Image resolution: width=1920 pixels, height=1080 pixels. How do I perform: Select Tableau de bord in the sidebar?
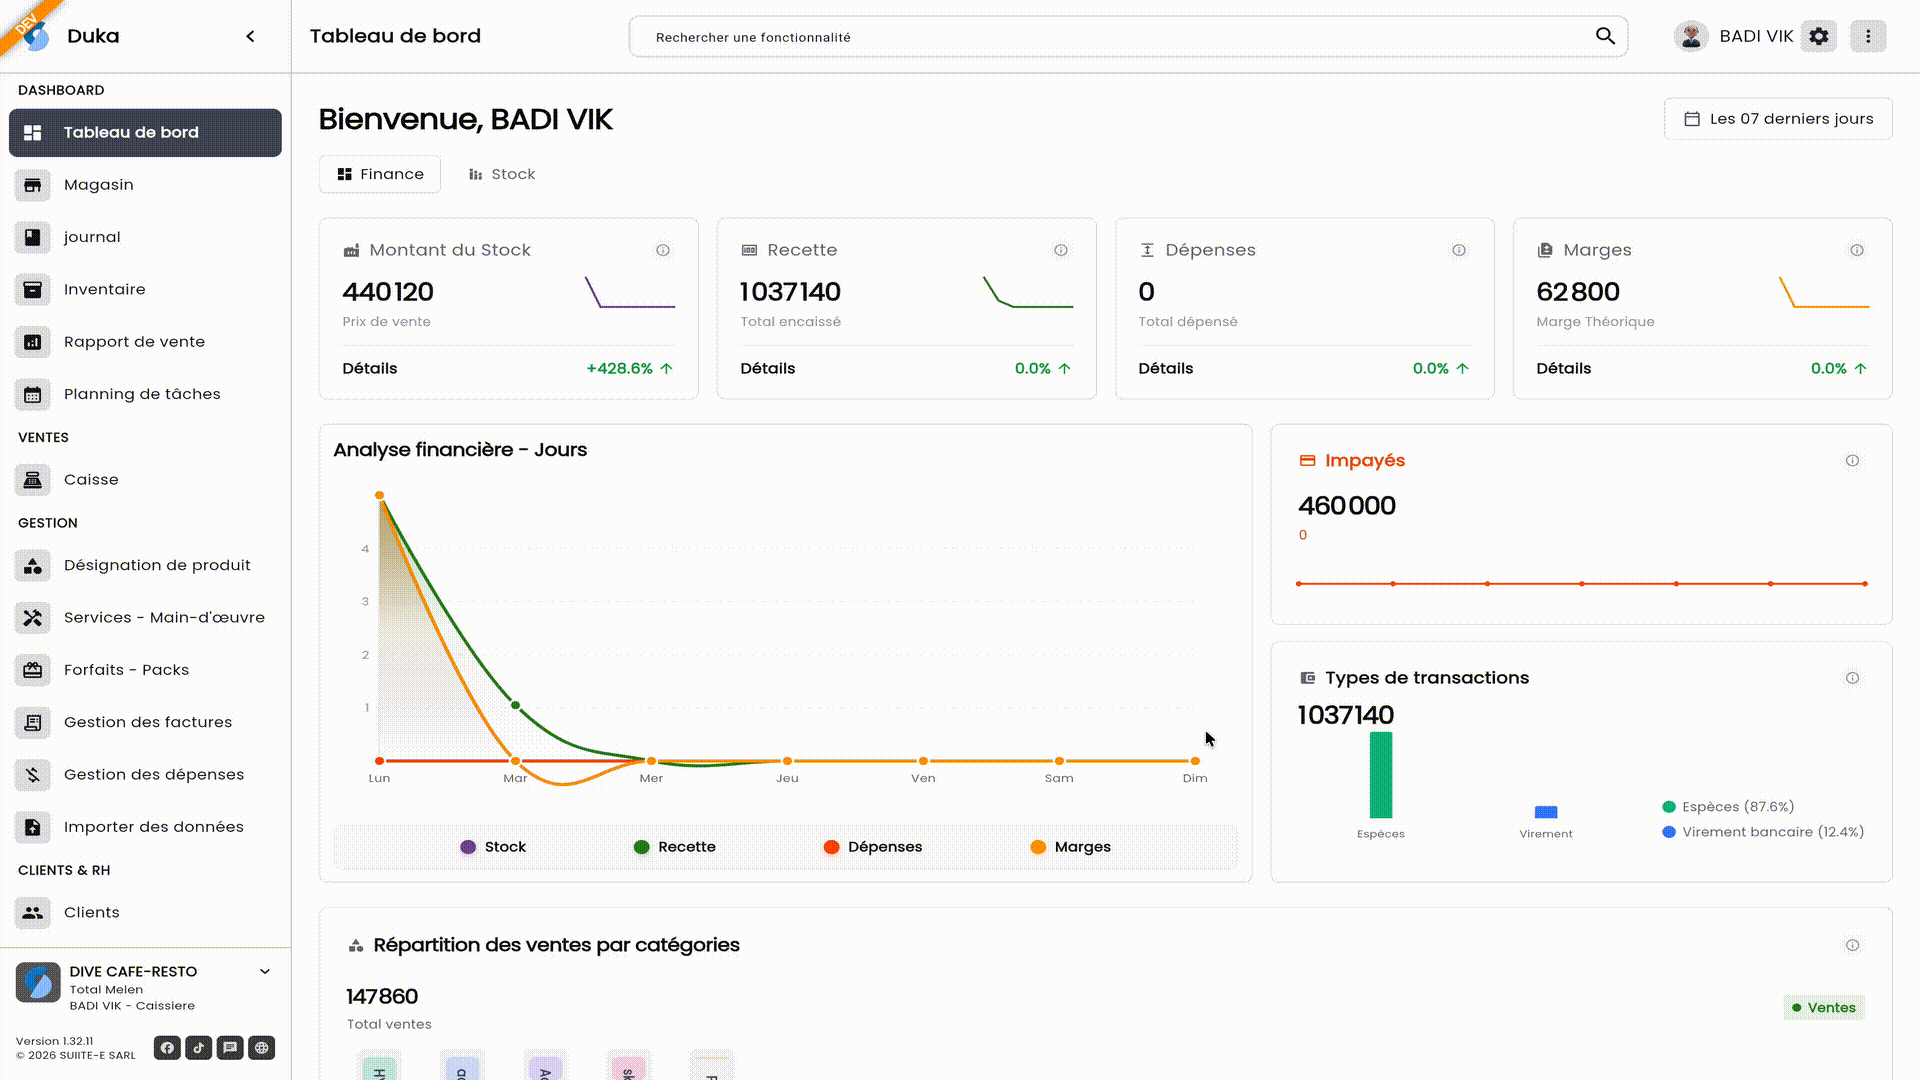(131, 132)
